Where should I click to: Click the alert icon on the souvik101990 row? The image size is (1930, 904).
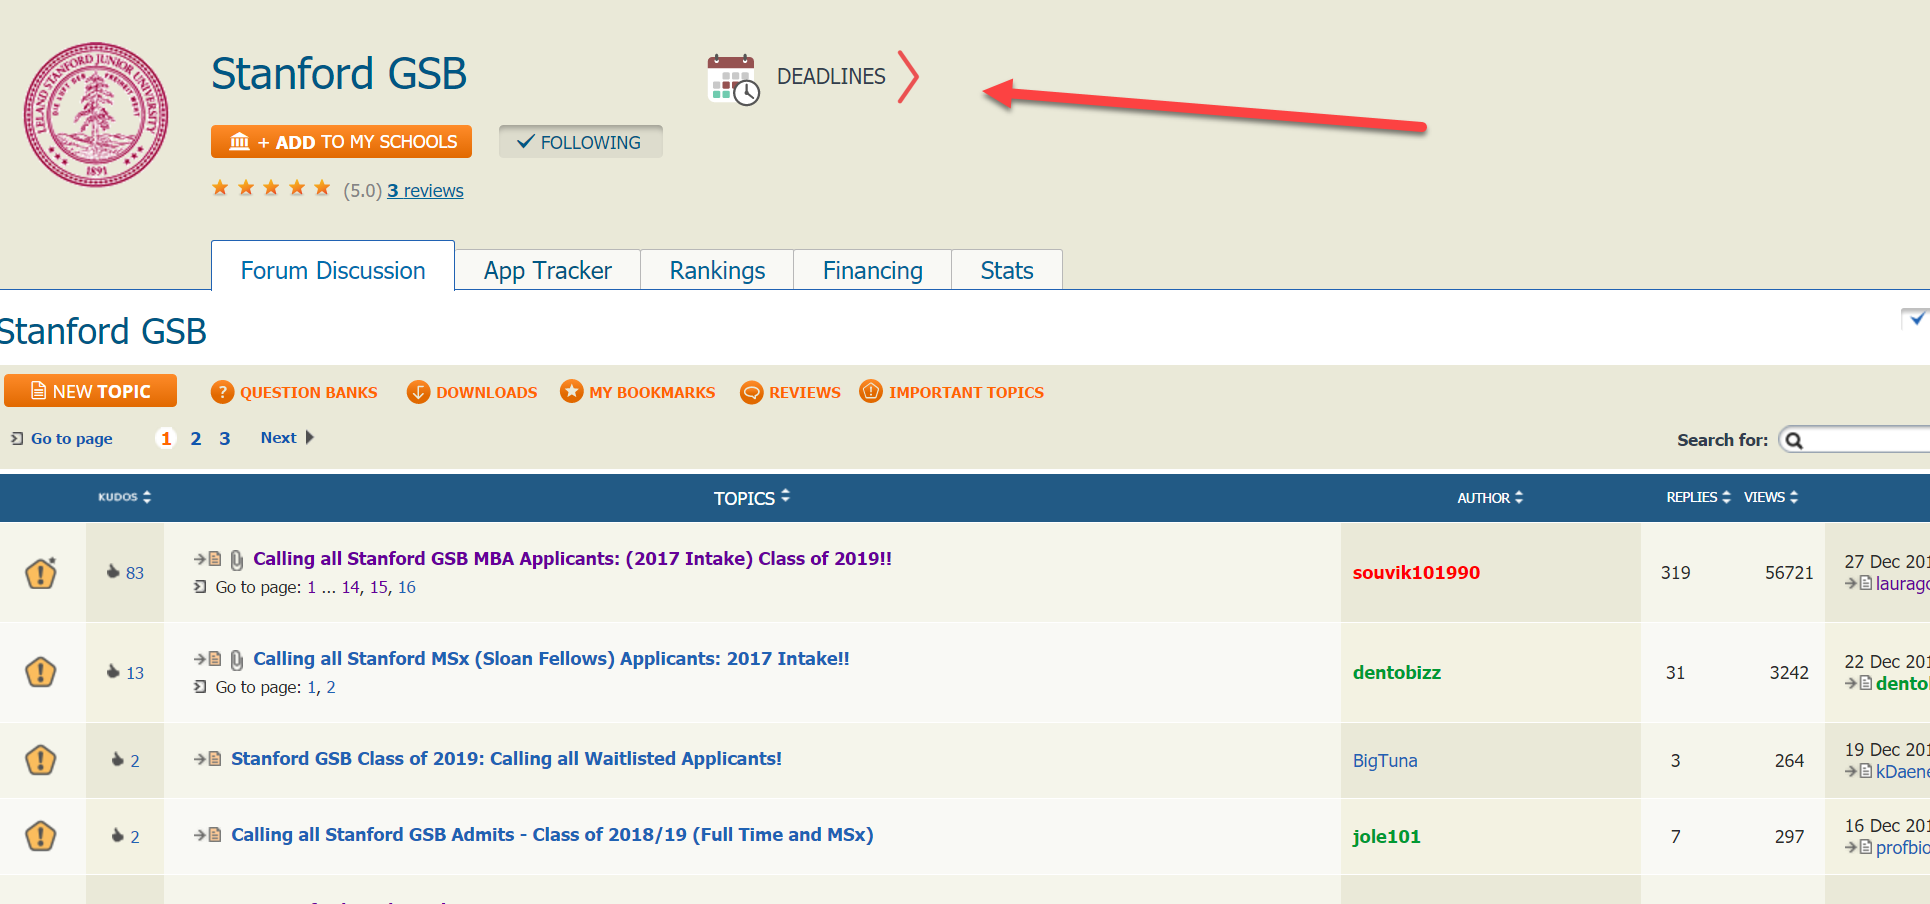click(x=40, y=572)
